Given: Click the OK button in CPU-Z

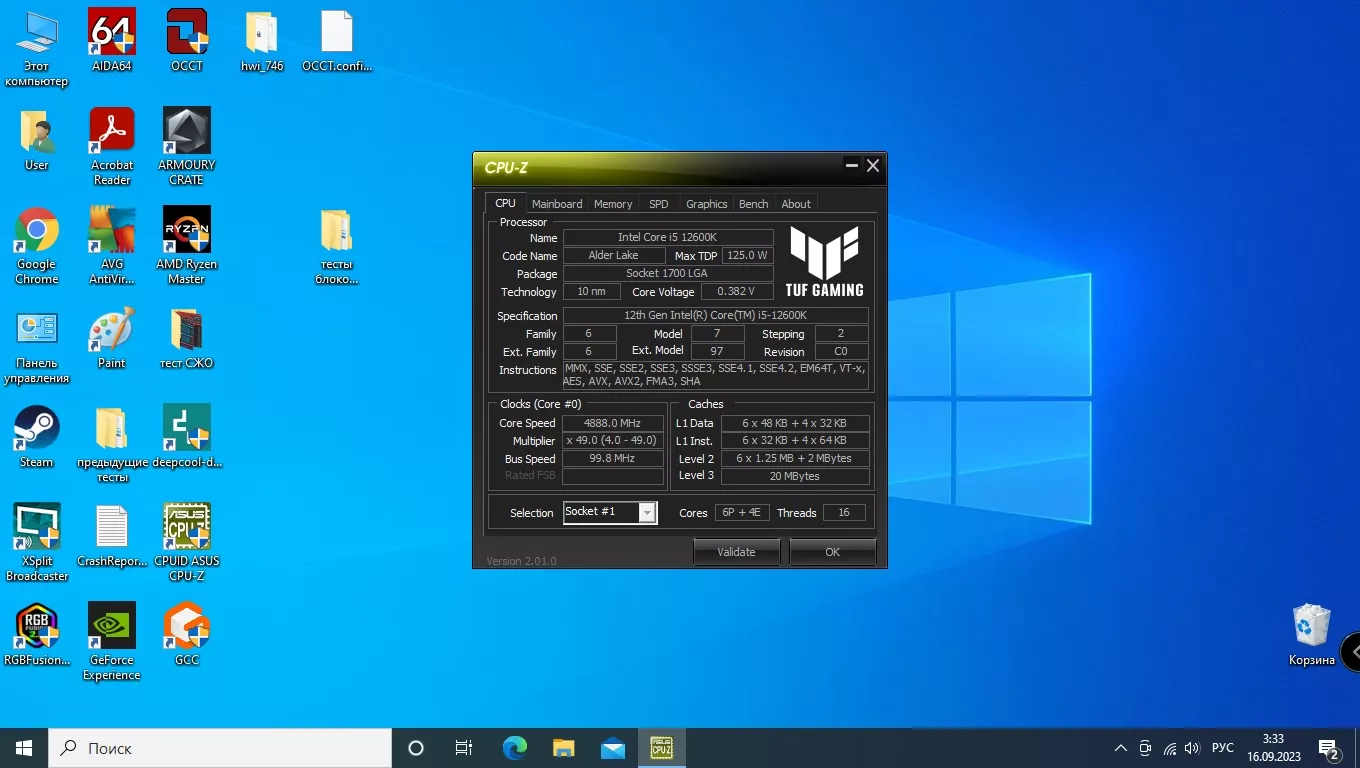Looking at the screenshot, I should [832, 552].
